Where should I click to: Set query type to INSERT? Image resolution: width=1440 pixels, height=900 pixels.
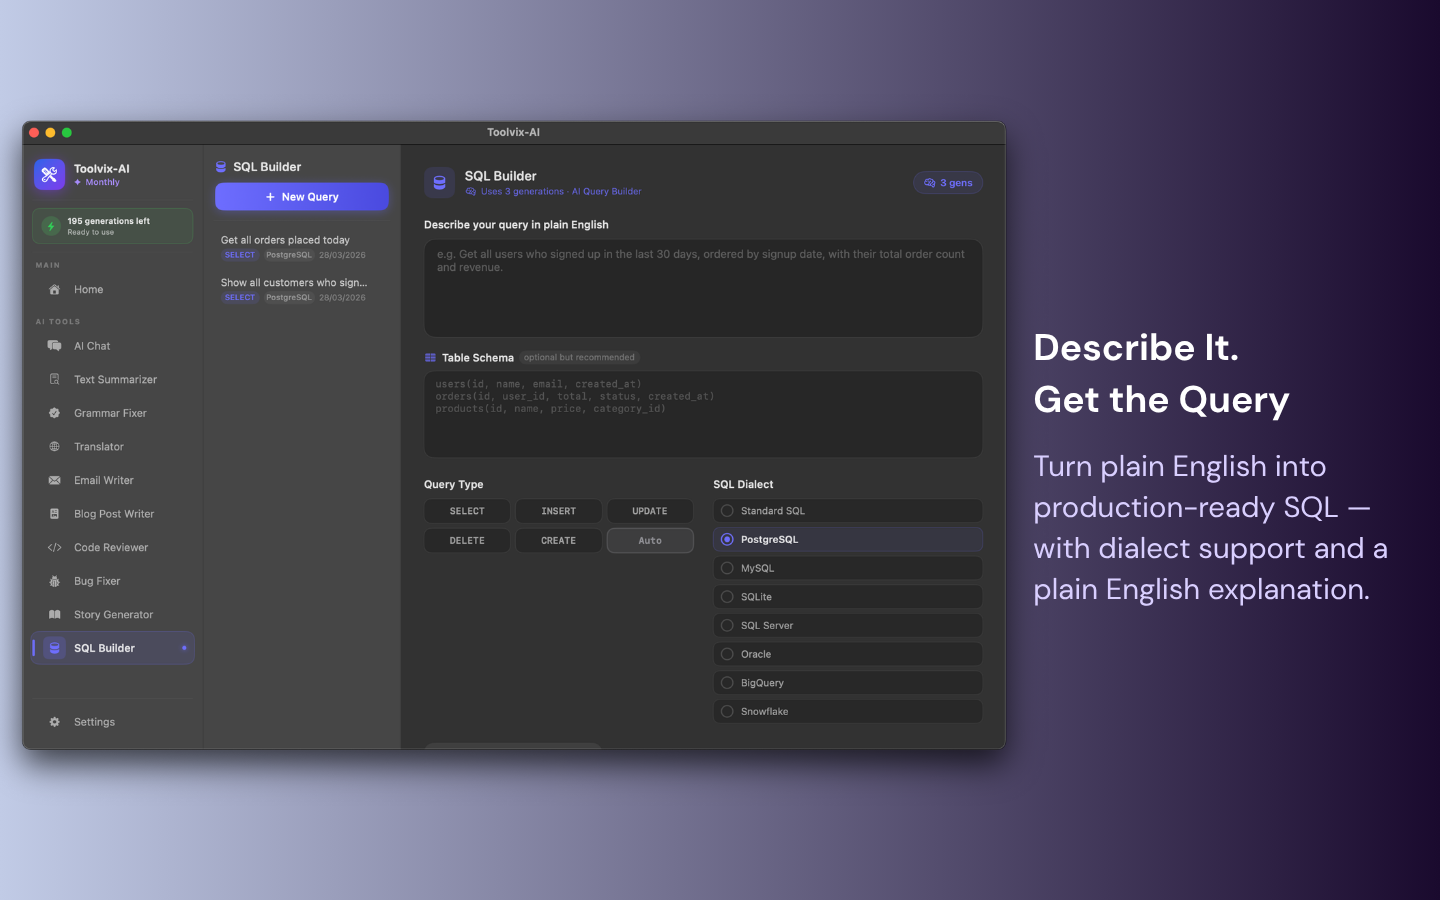(x=559, y=511)
